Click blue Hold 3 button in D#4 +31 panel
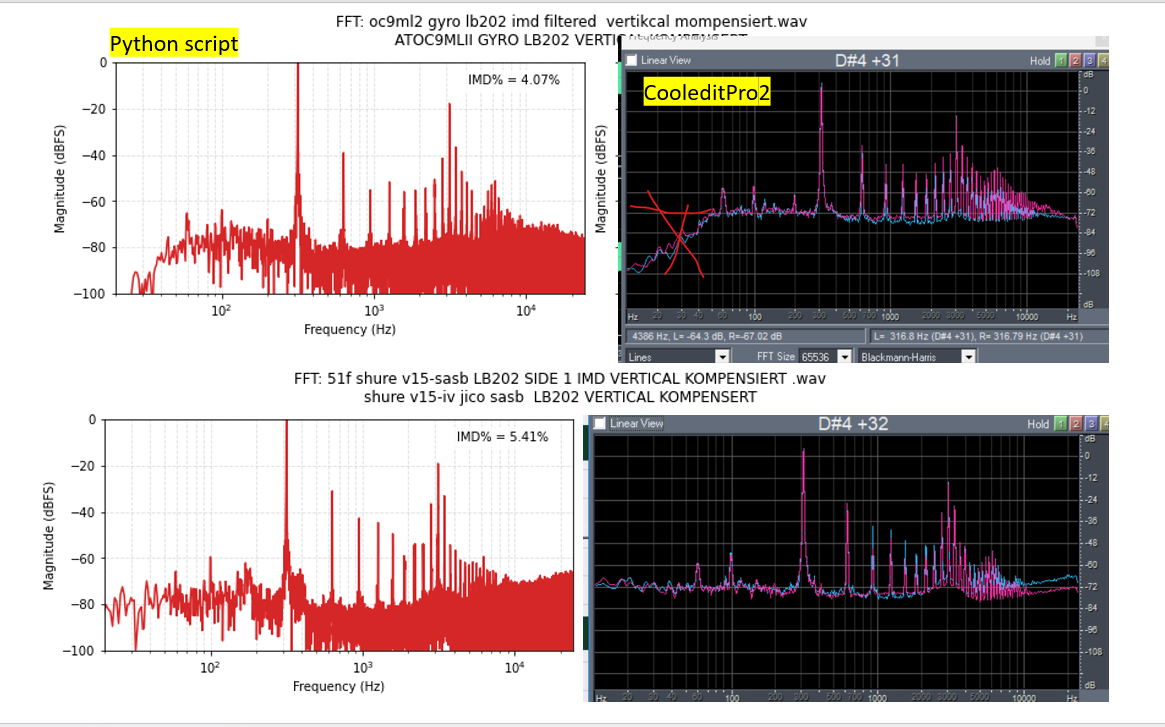Viewport: 1165px width, 727px height. 1089,60
